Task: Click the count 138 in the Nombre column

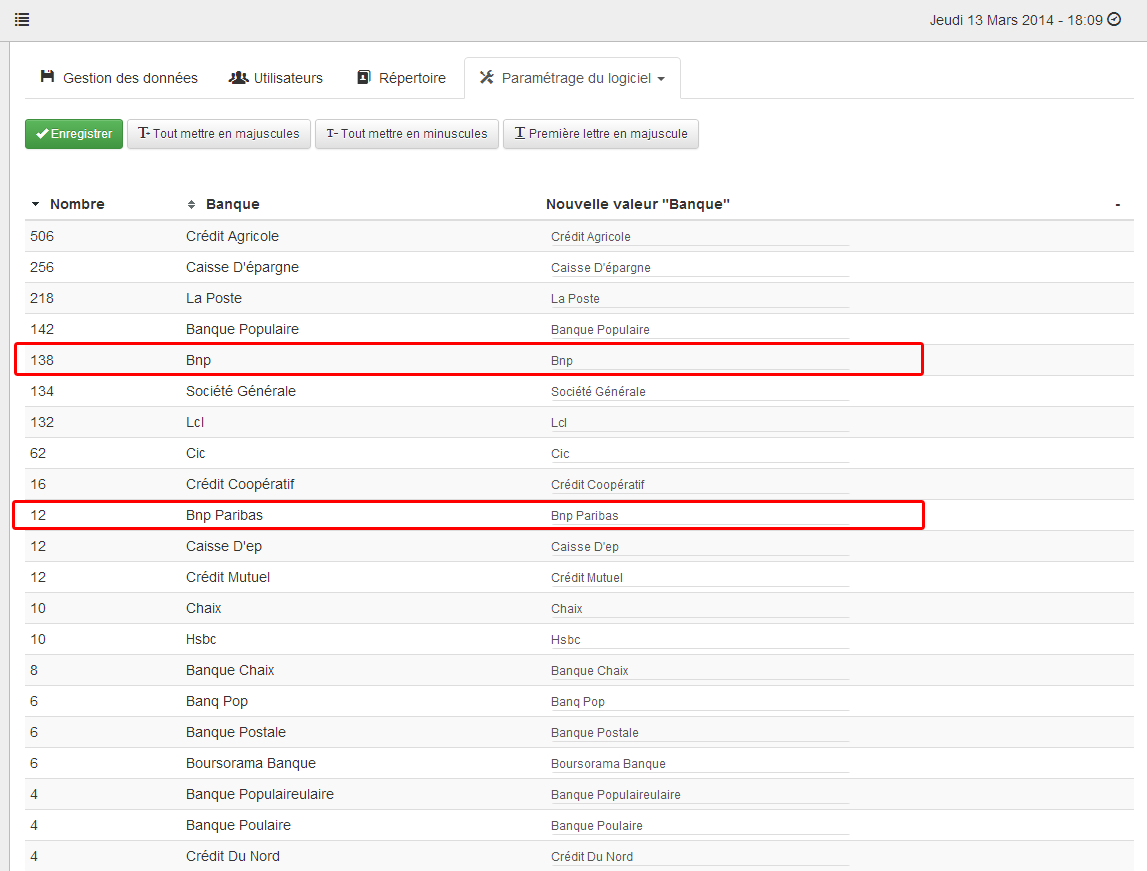Action: coord(42,360)
